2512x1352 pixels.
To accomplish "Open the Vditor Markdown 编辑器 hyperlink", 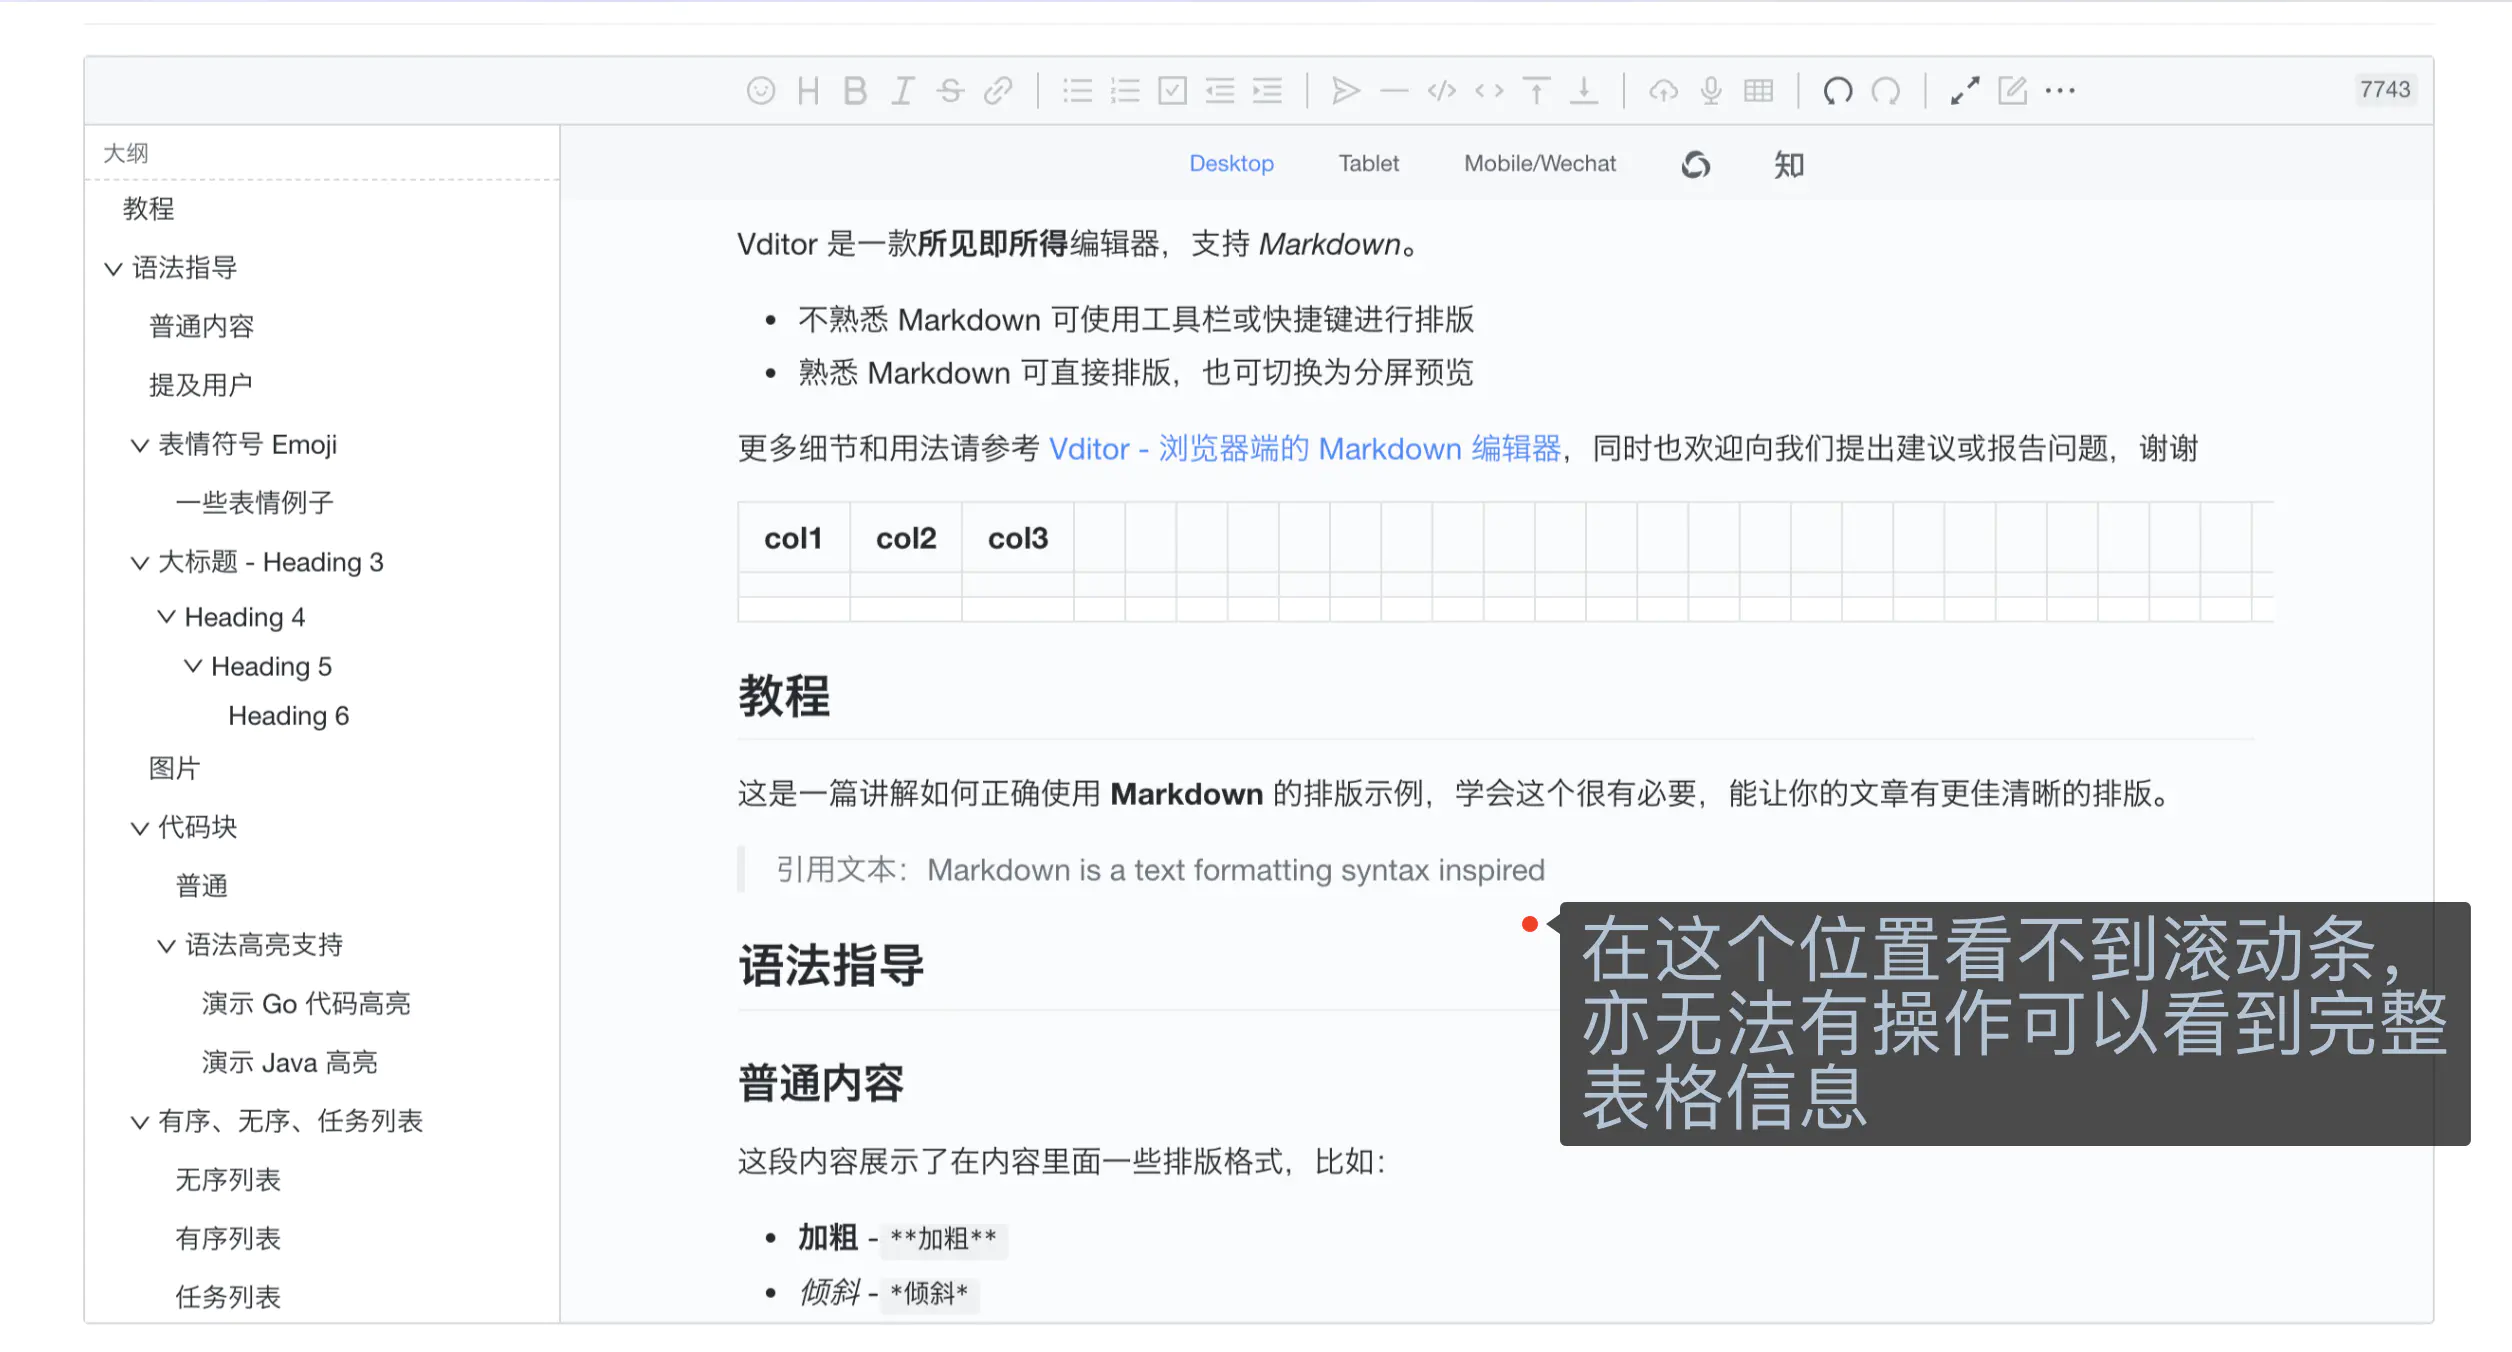I will click(x=1304, y=449).
